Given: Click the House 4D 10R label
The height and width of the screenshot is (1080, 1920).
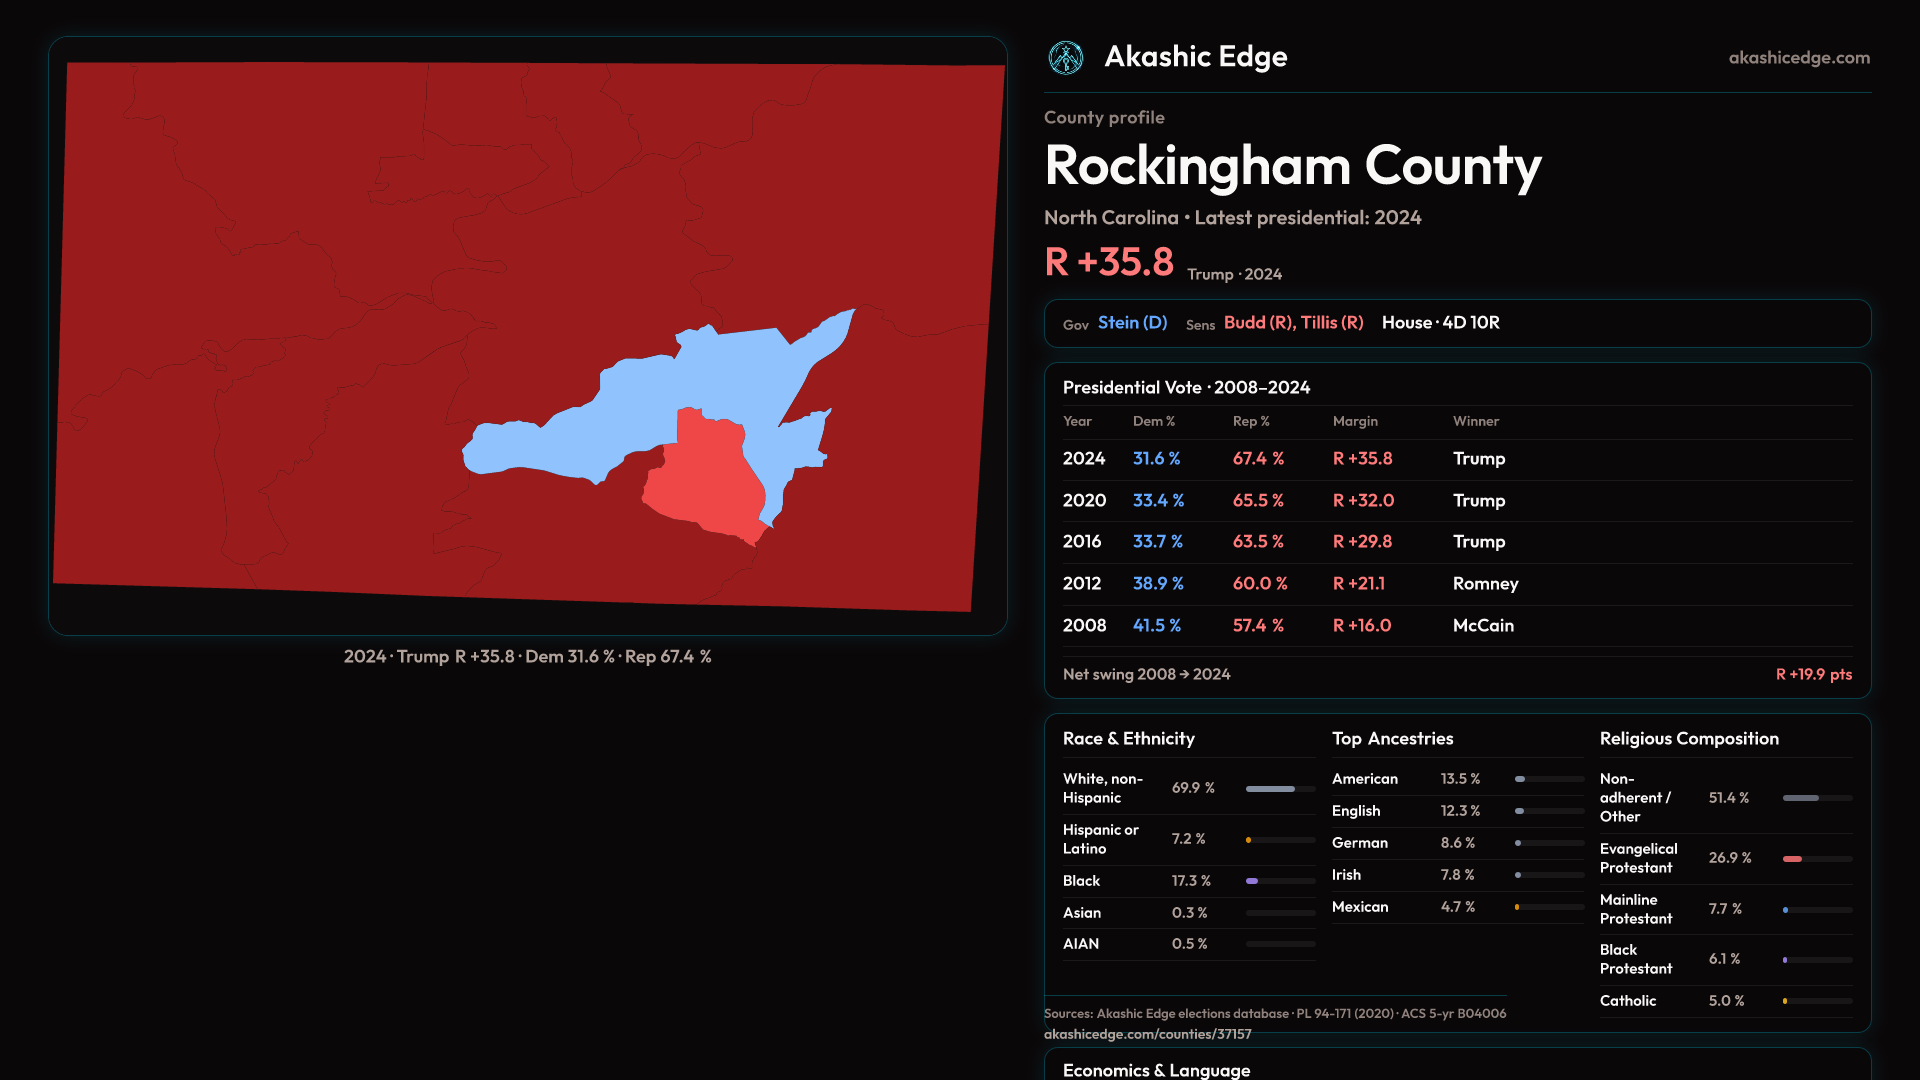Looking at the screenshot, I should point(1440,323).
